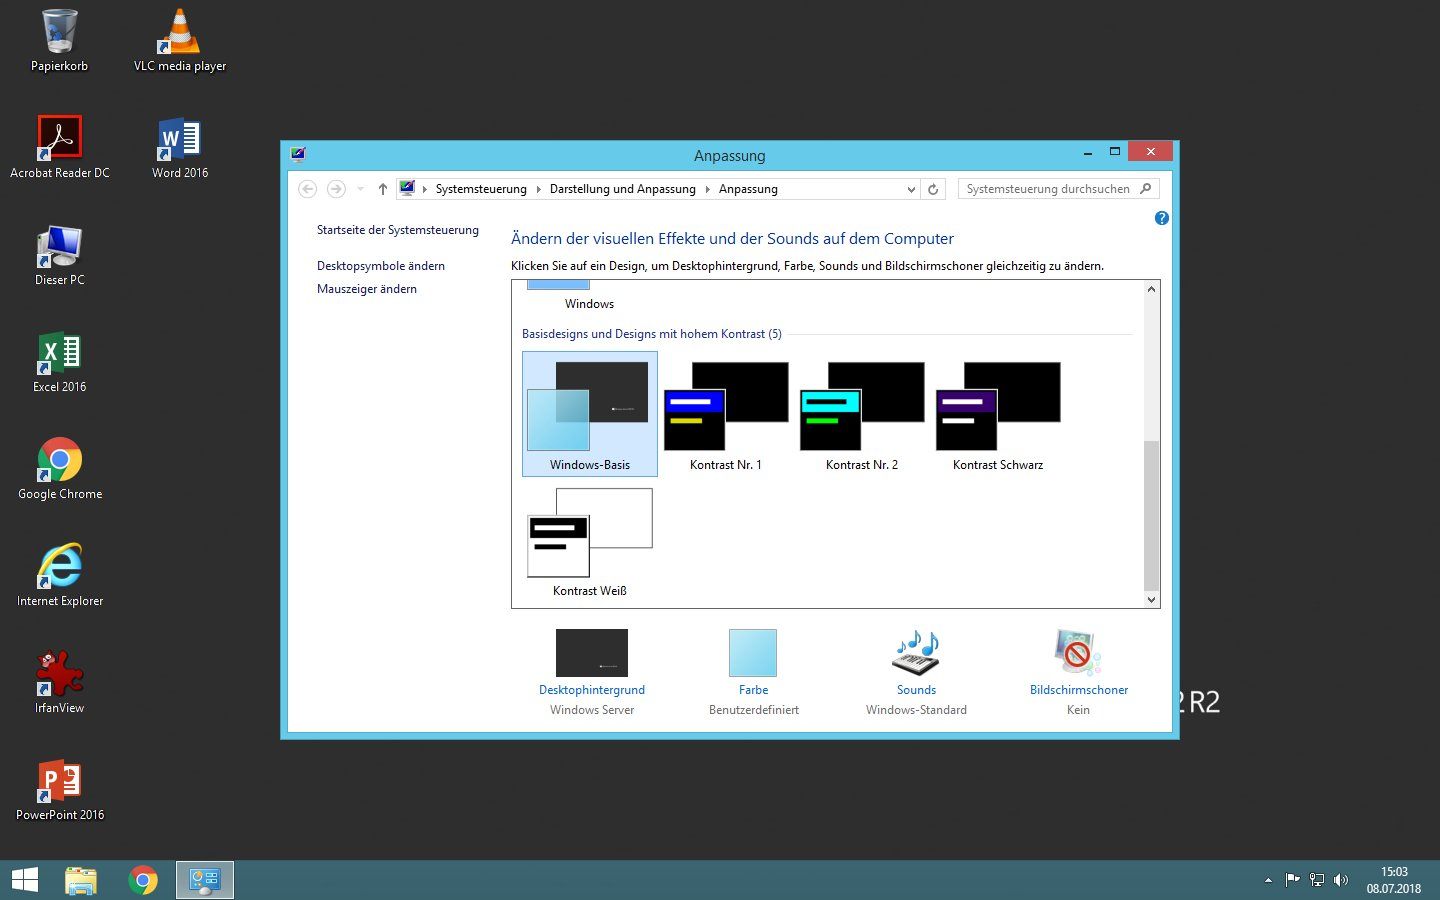This screenshot has width=1440, height=900.
Task: Launch Chrome from the taskbar
Action: (x=143, y=880)
